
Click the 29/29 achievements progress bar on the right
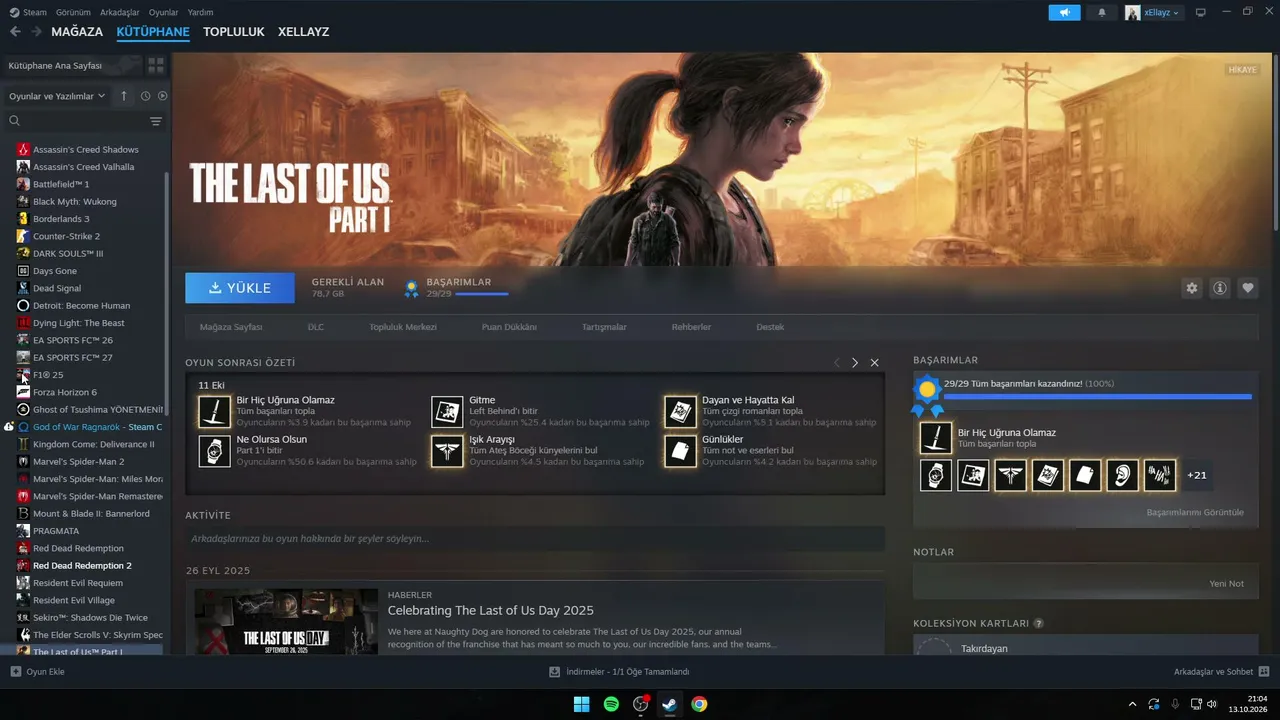[1097, 397]
